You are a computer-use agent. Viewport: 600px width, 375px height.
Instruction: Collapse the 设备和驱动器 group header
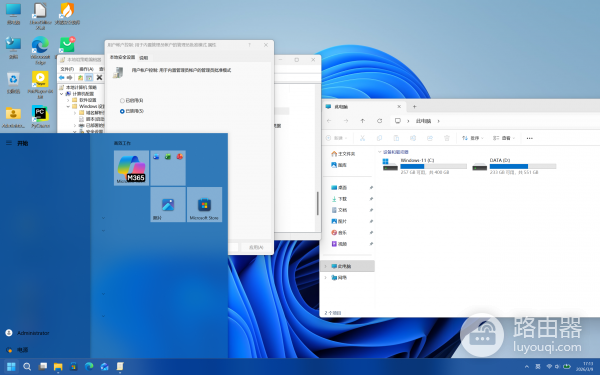(380, 152)
